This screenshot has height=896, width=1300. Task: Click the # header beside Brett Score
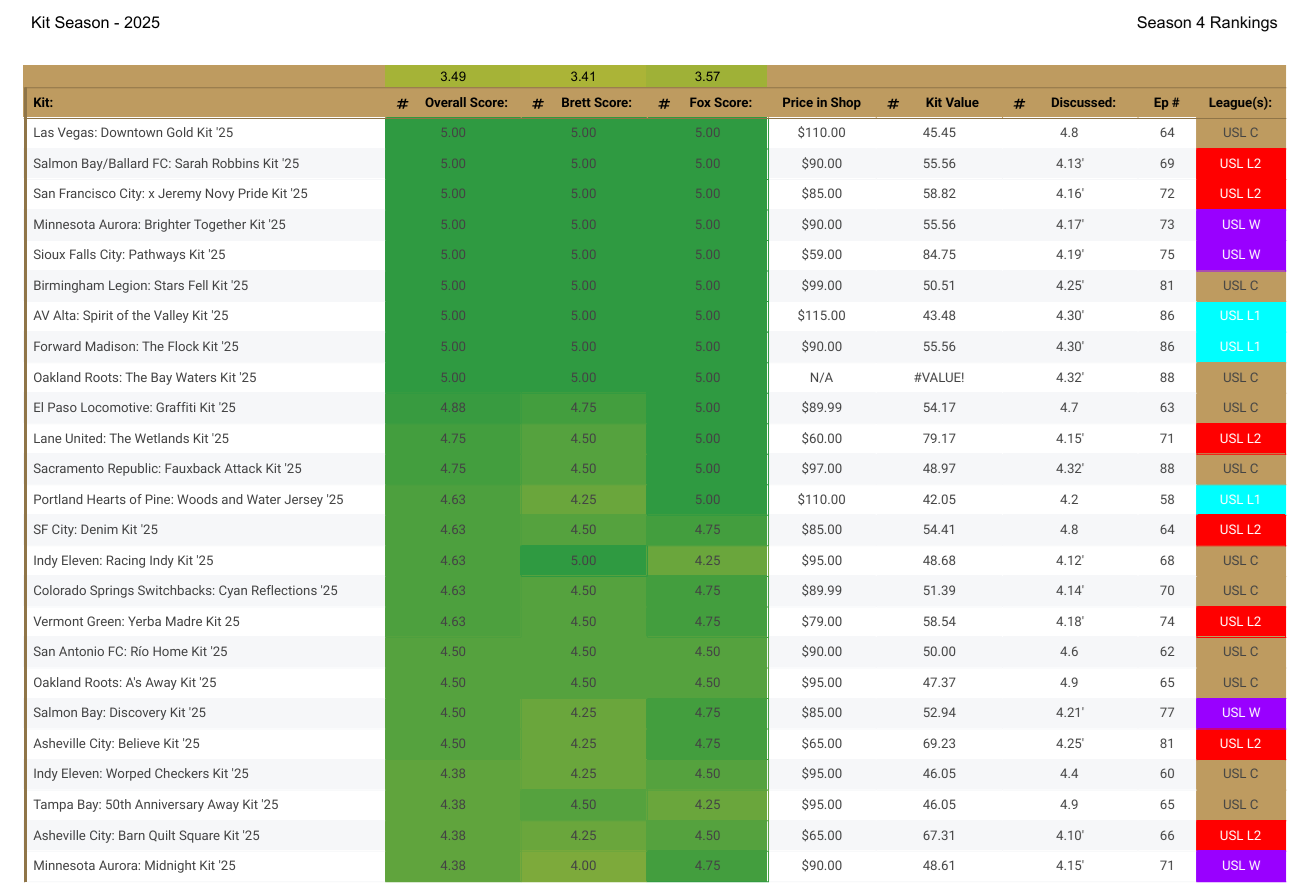tap(537, 103)
